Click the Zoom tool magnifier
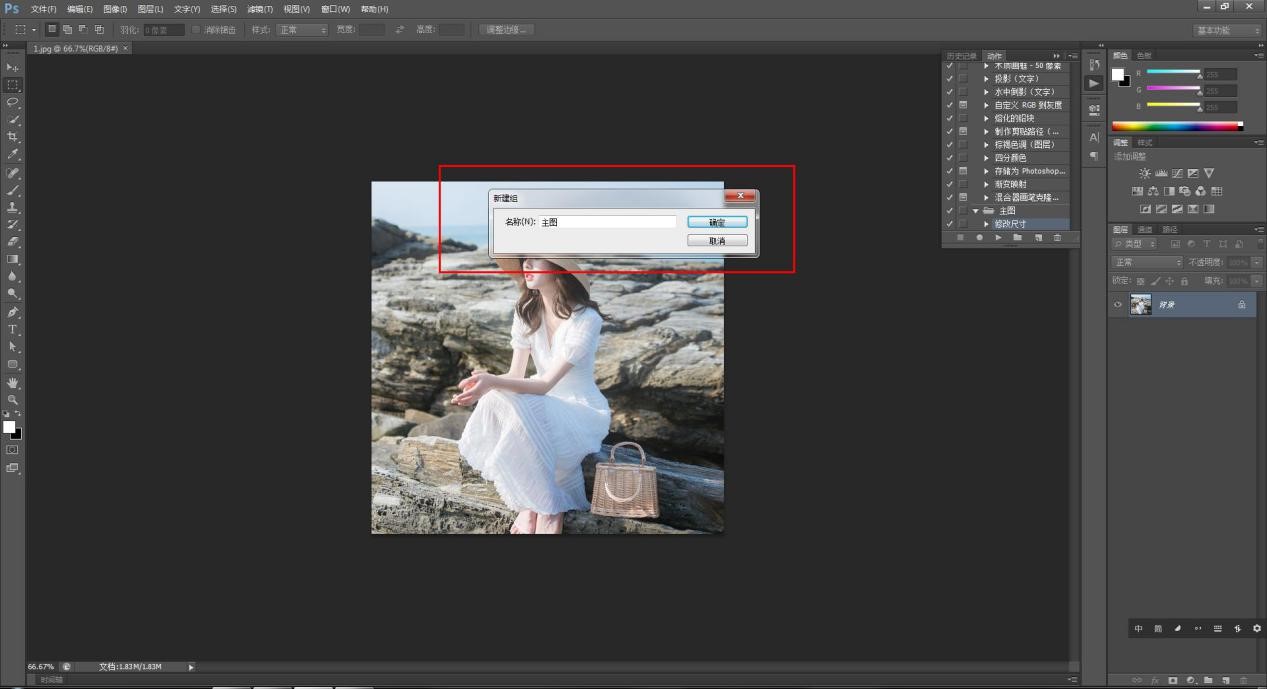The height and width of the screenshot is (689, 1267). (13, 400)
